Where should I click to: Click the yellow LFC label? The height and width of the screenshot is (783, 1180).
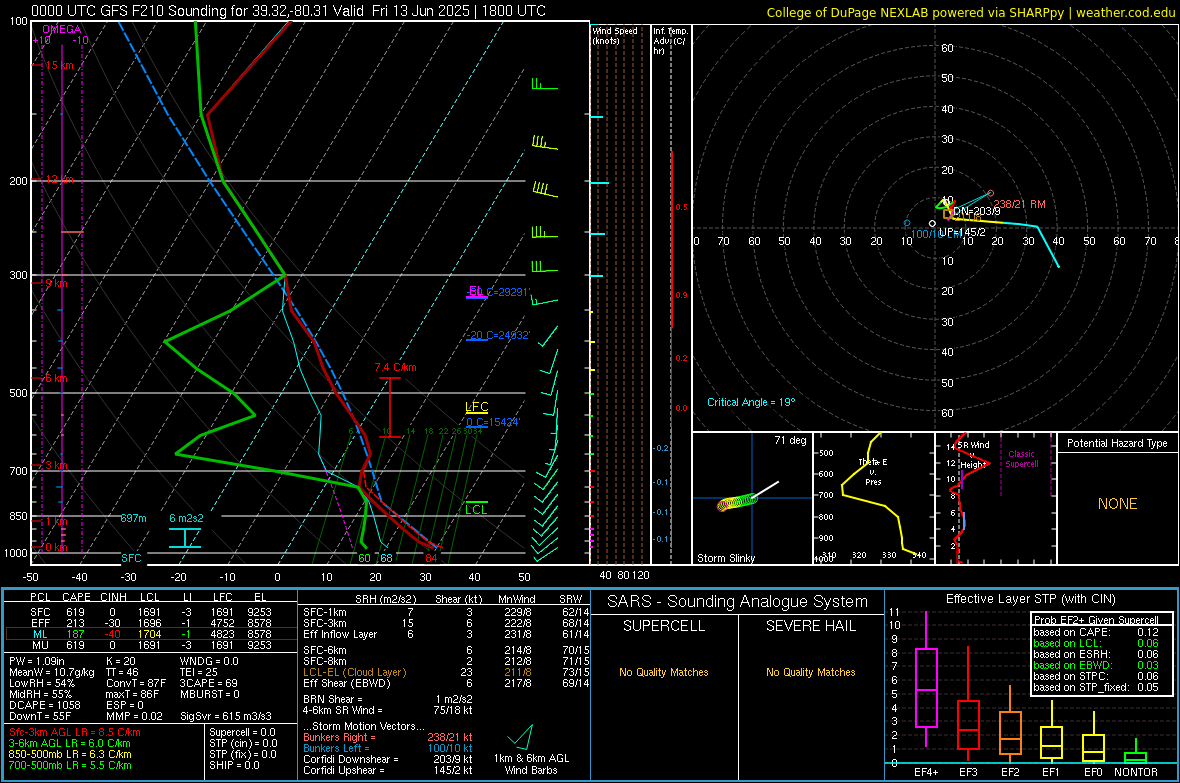click(x=477, y=407)
